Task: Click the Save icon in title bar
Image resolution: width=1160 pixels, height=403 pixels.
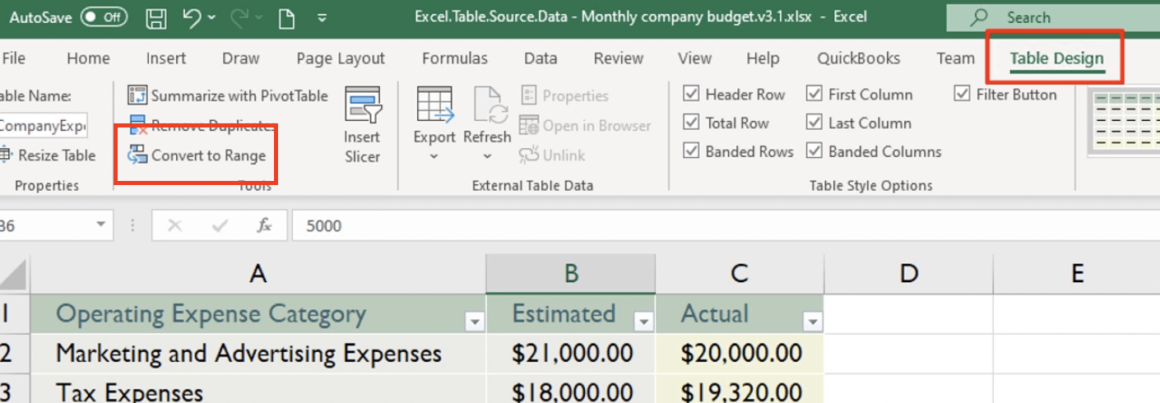Action: coord(156,18)
